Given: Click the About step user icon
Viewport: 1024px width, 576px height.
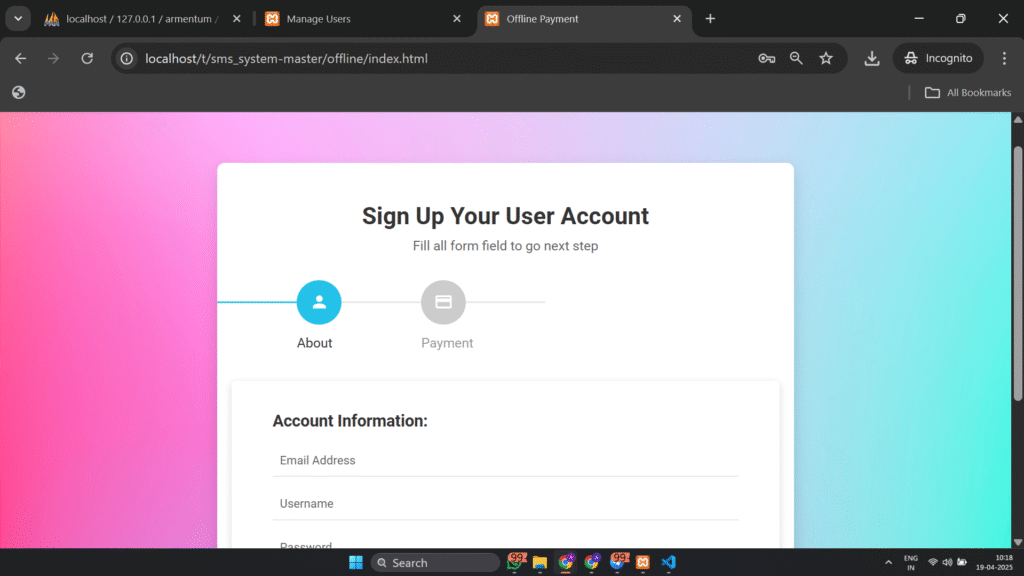Looking at the screenshot, I should pos(319,302).
